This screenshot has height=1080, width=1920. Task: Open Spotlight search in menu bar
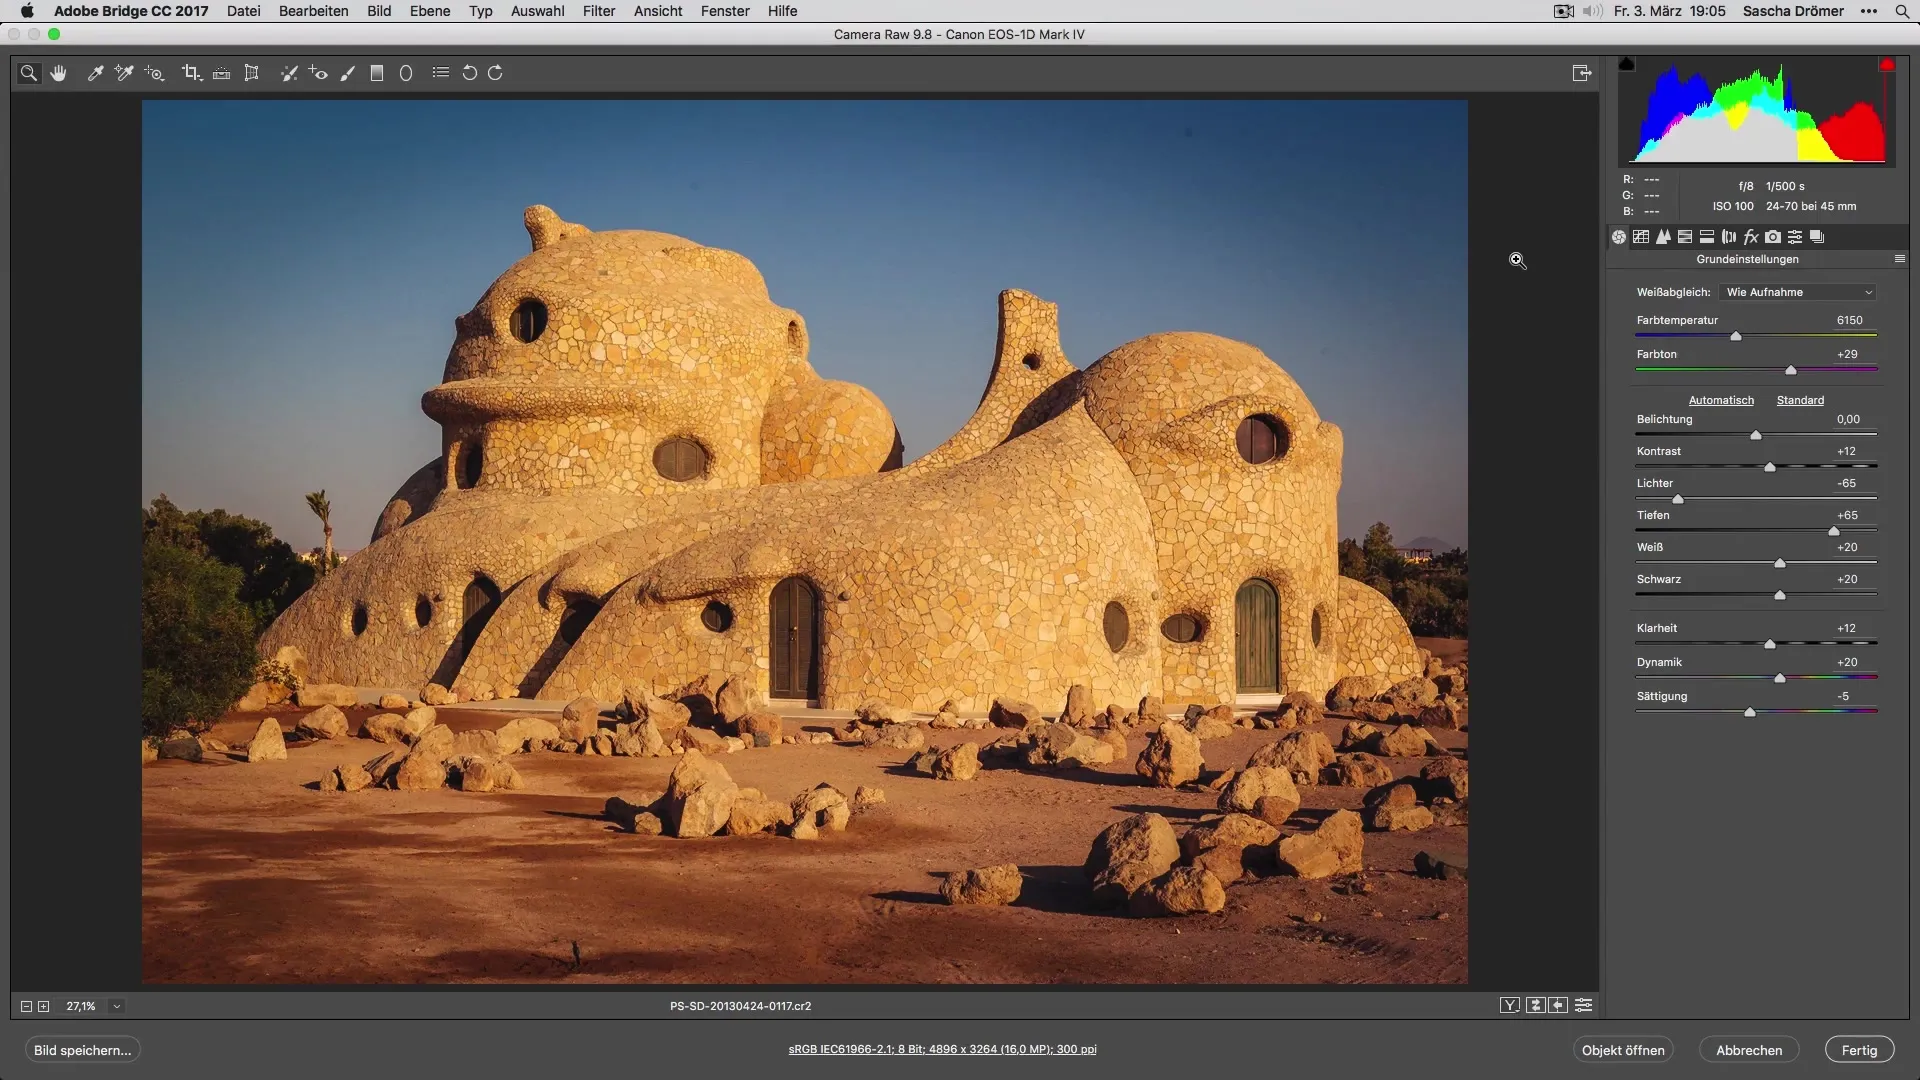coord(1901,11)
